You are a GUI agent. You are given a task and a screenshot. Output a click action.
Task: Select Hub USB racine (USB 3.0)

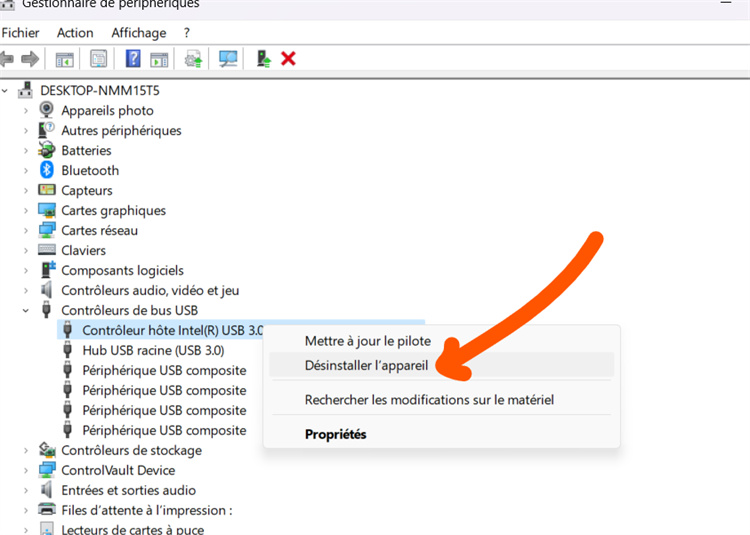tap(153, 350)
